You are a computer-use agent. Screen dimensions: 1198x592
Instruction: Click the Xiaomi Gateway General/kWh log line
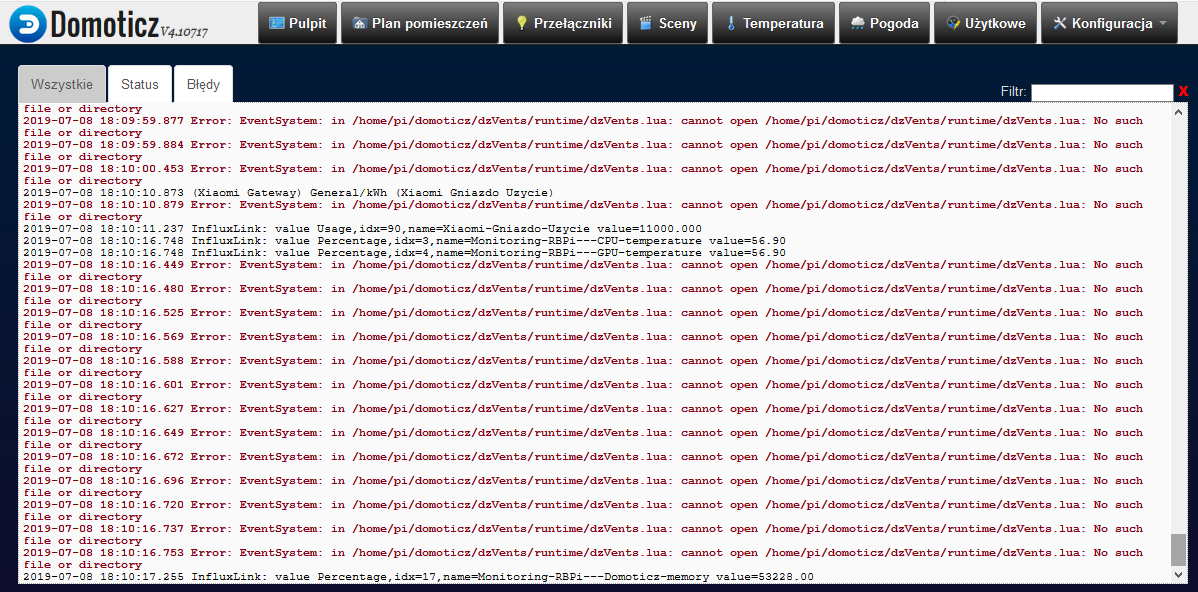pyautogui.click(x=289, y=192)
